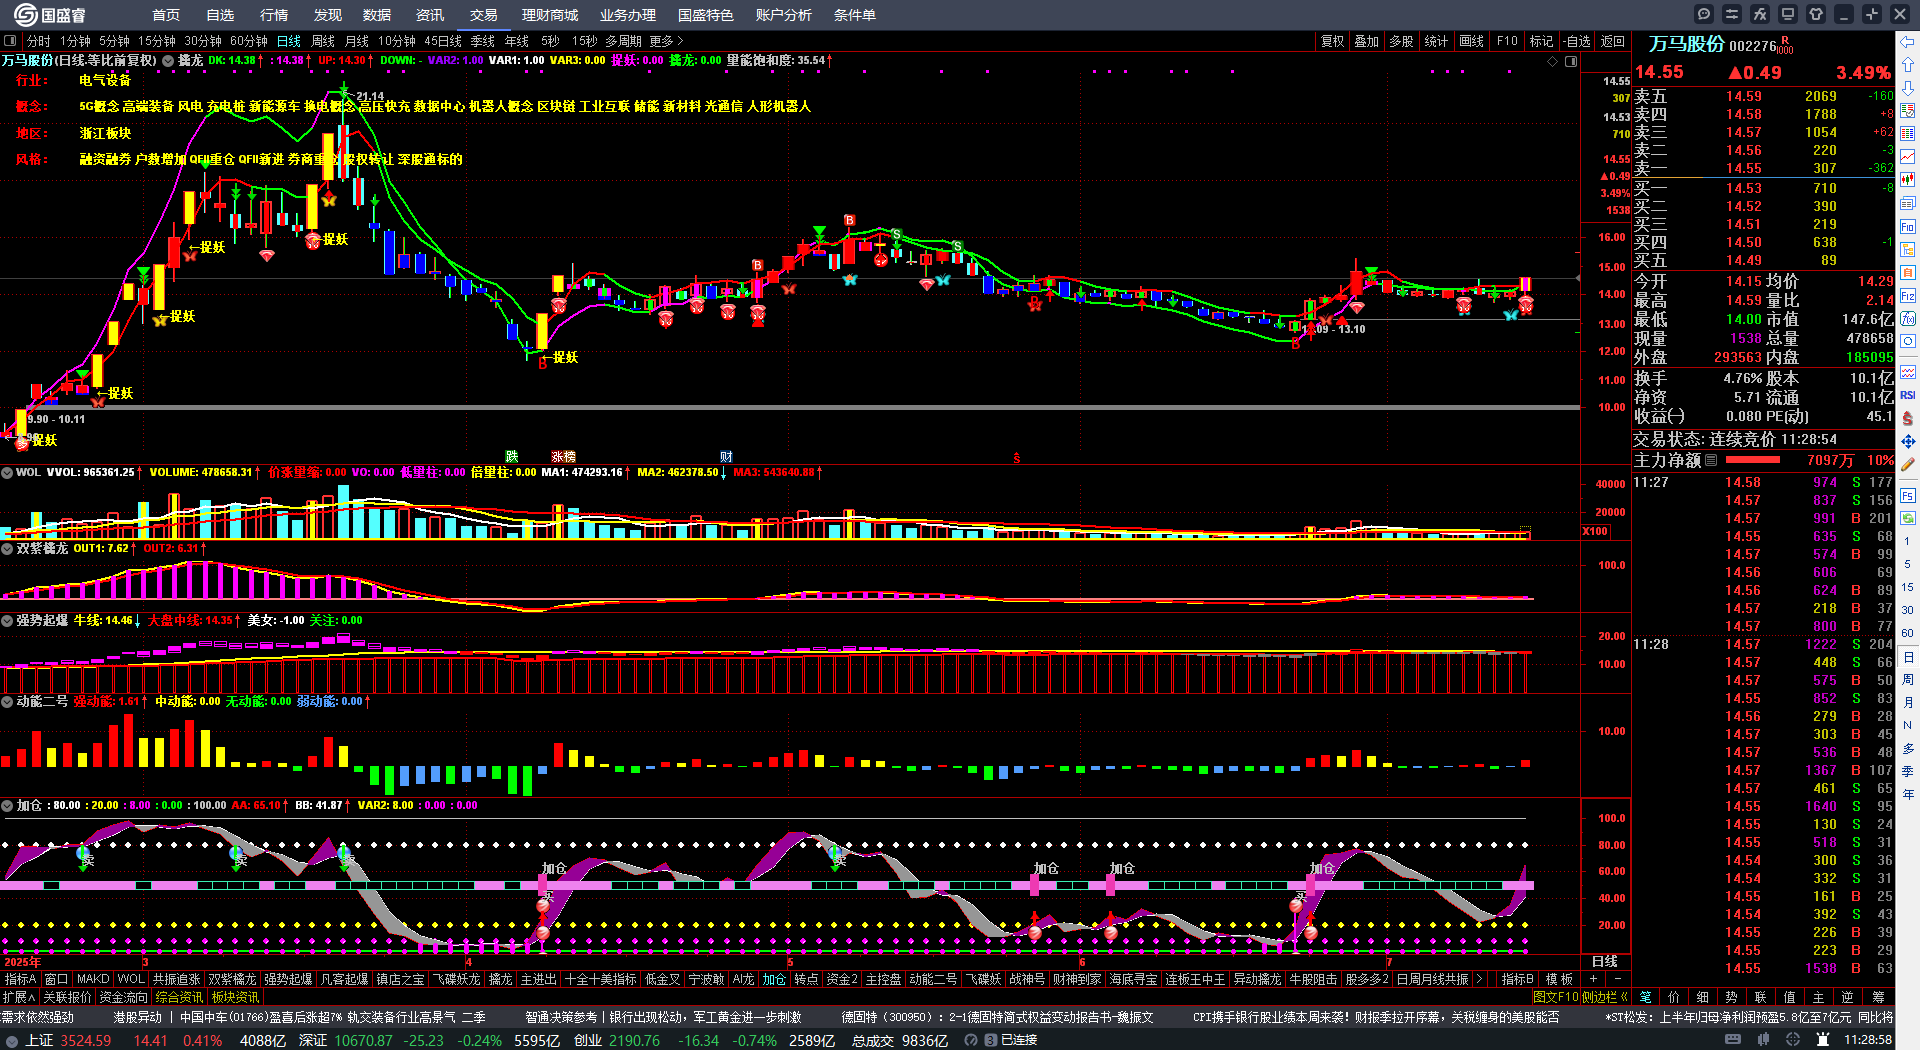
Task: Open the skin shirt icon in title bar
Action: point(1816,14)
